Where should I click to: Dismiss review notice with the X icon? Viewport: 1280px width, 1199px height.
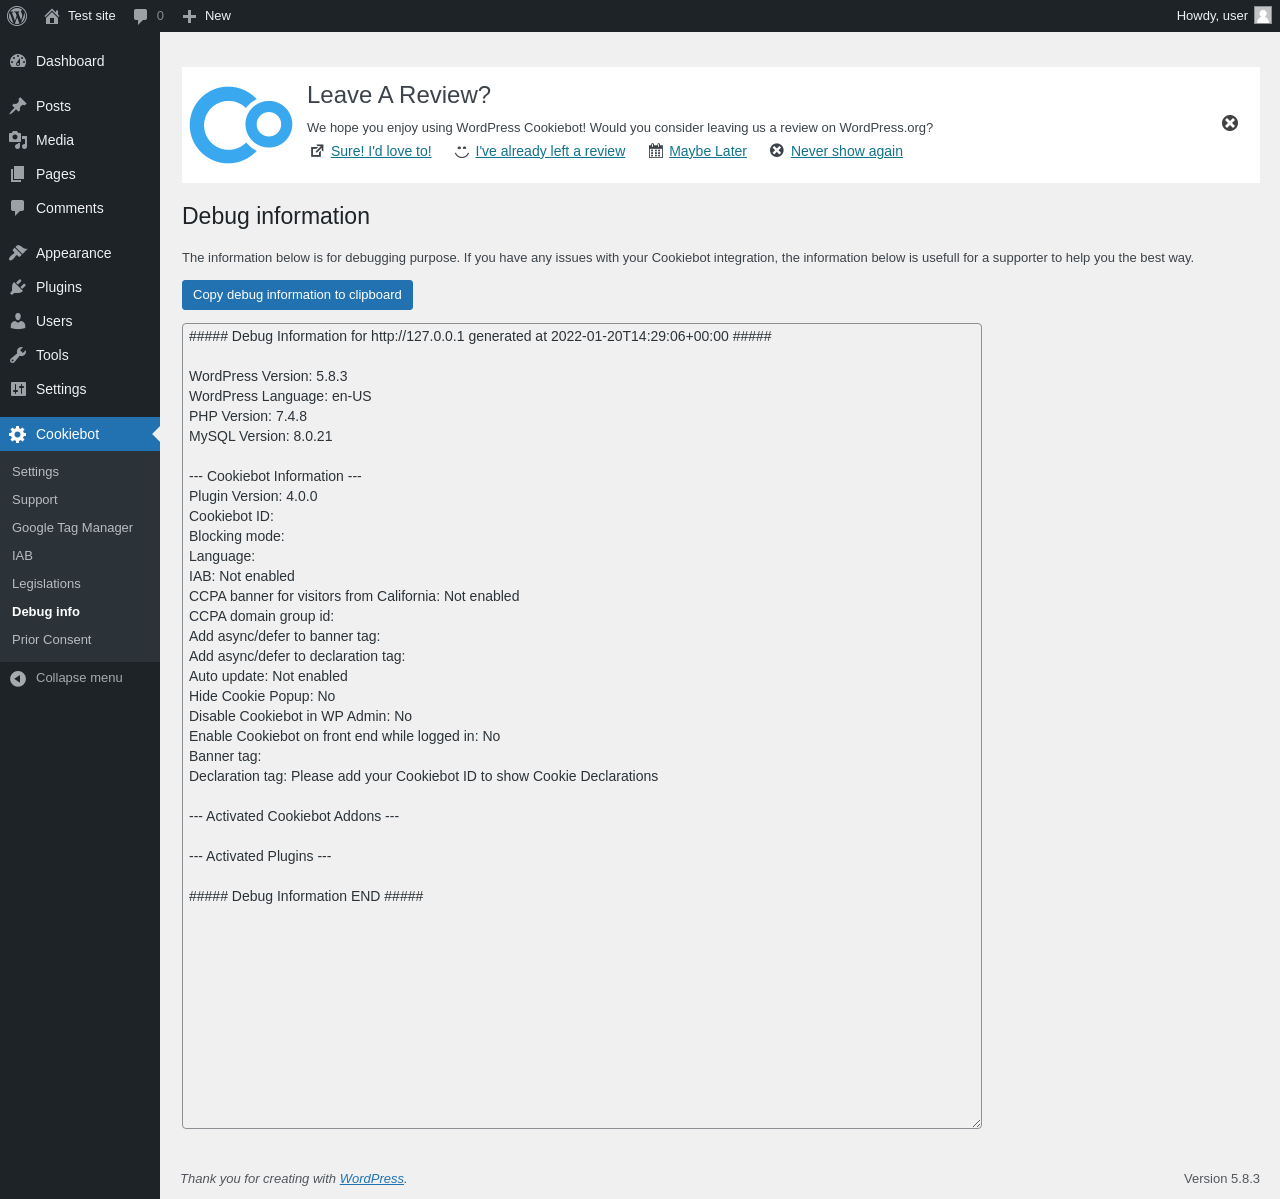[x=1230, y=123]
